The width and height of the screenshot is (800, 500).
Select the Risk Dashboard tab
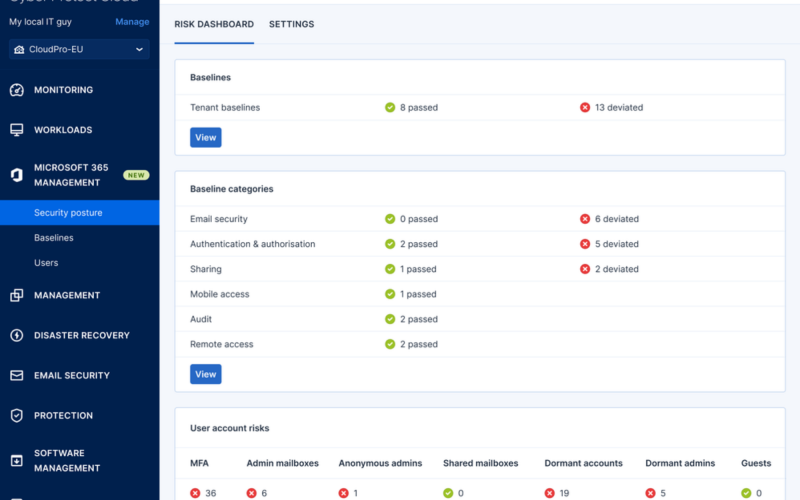[x=214, y=24]
